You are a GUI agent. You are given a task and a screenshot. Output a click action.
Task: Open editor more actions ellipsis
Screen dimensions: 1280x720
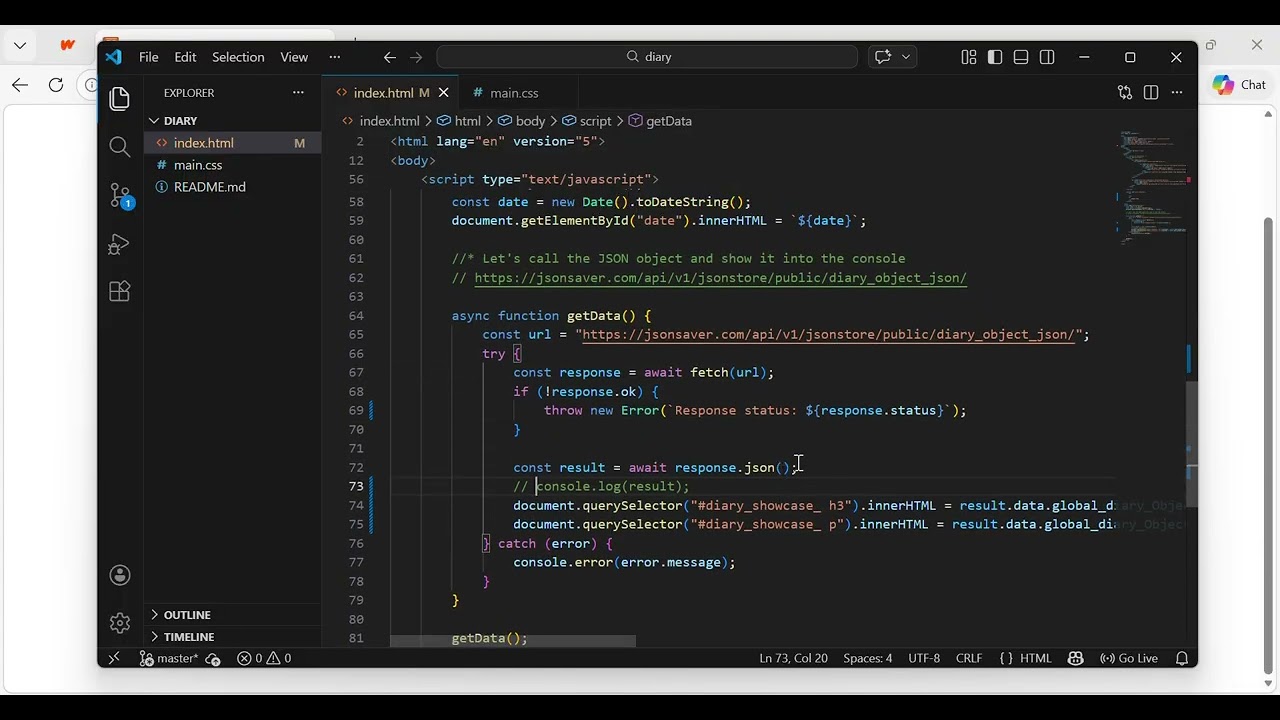click(x=1177, y=92)
